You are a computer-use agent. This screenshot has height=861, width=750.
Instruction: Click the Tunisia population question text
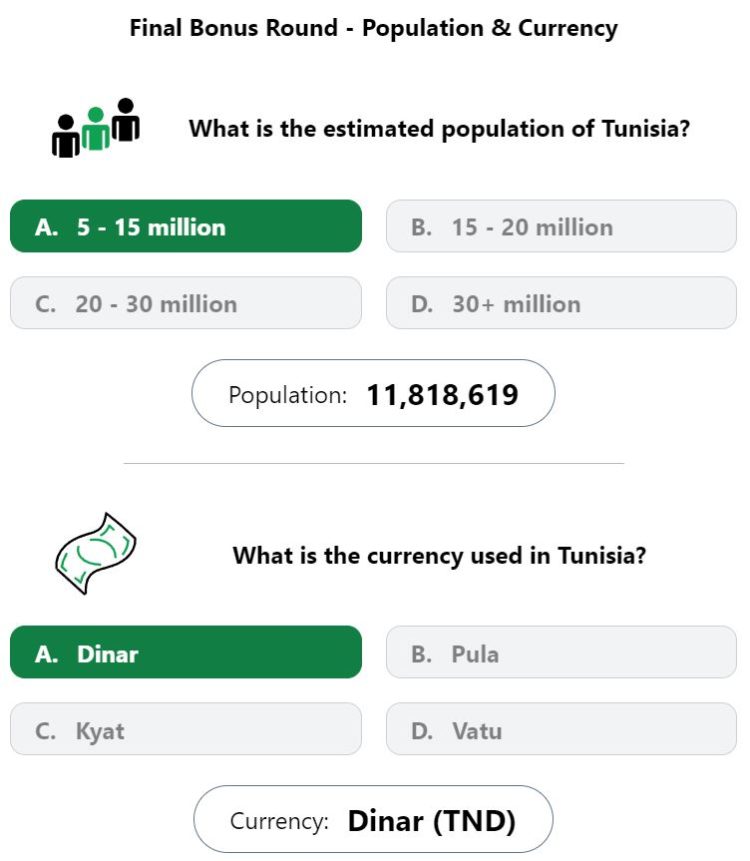tap(439, 129)
